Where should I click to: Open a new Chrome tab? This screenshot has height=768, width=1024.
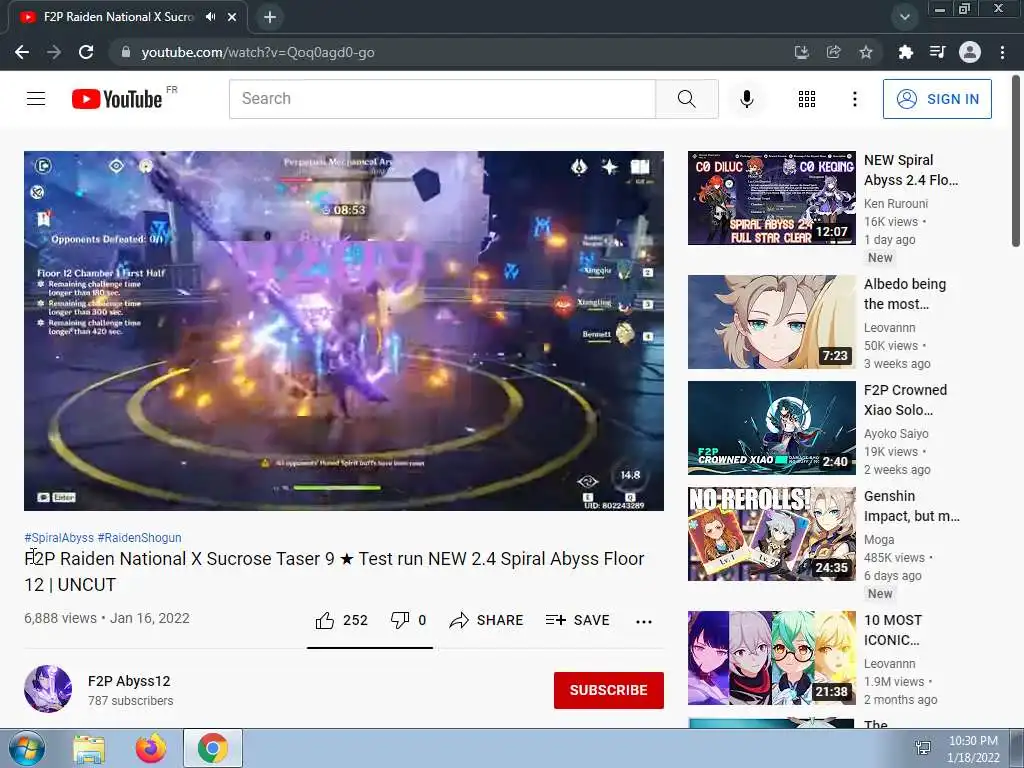[270, 17]
